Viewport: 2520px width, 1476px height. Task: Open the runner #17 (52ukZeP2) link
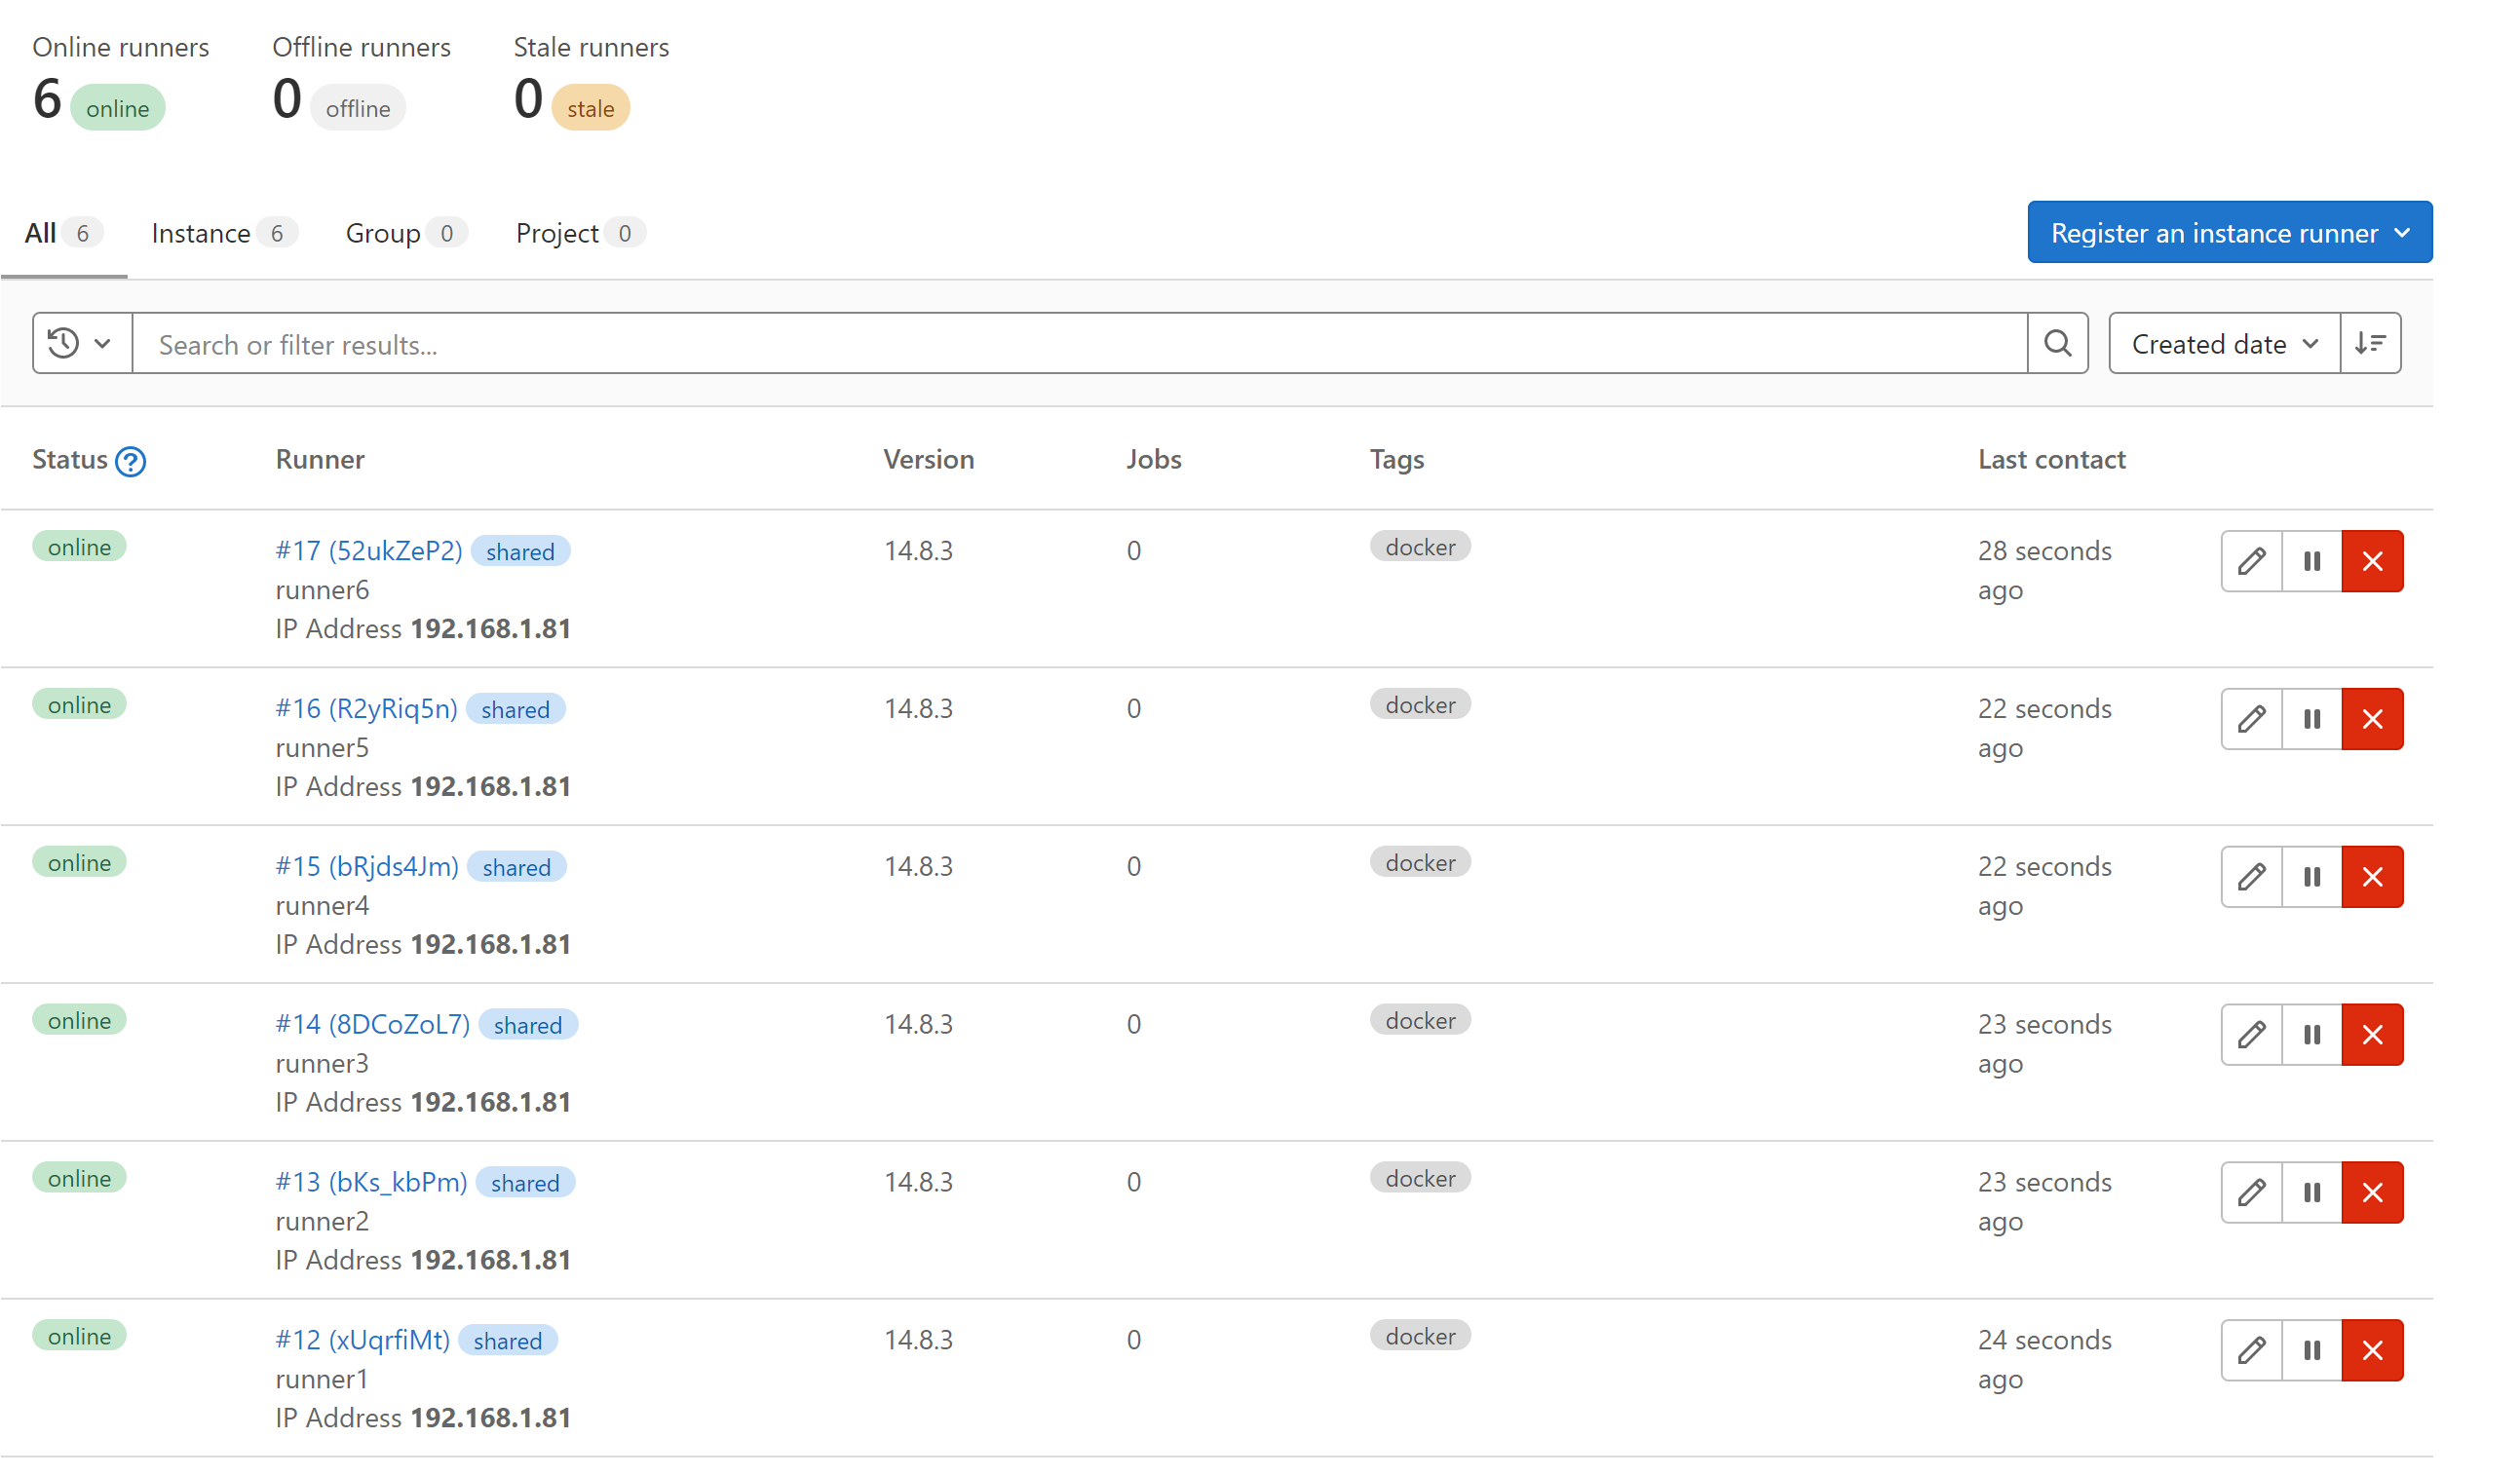(x=368, y=551)
